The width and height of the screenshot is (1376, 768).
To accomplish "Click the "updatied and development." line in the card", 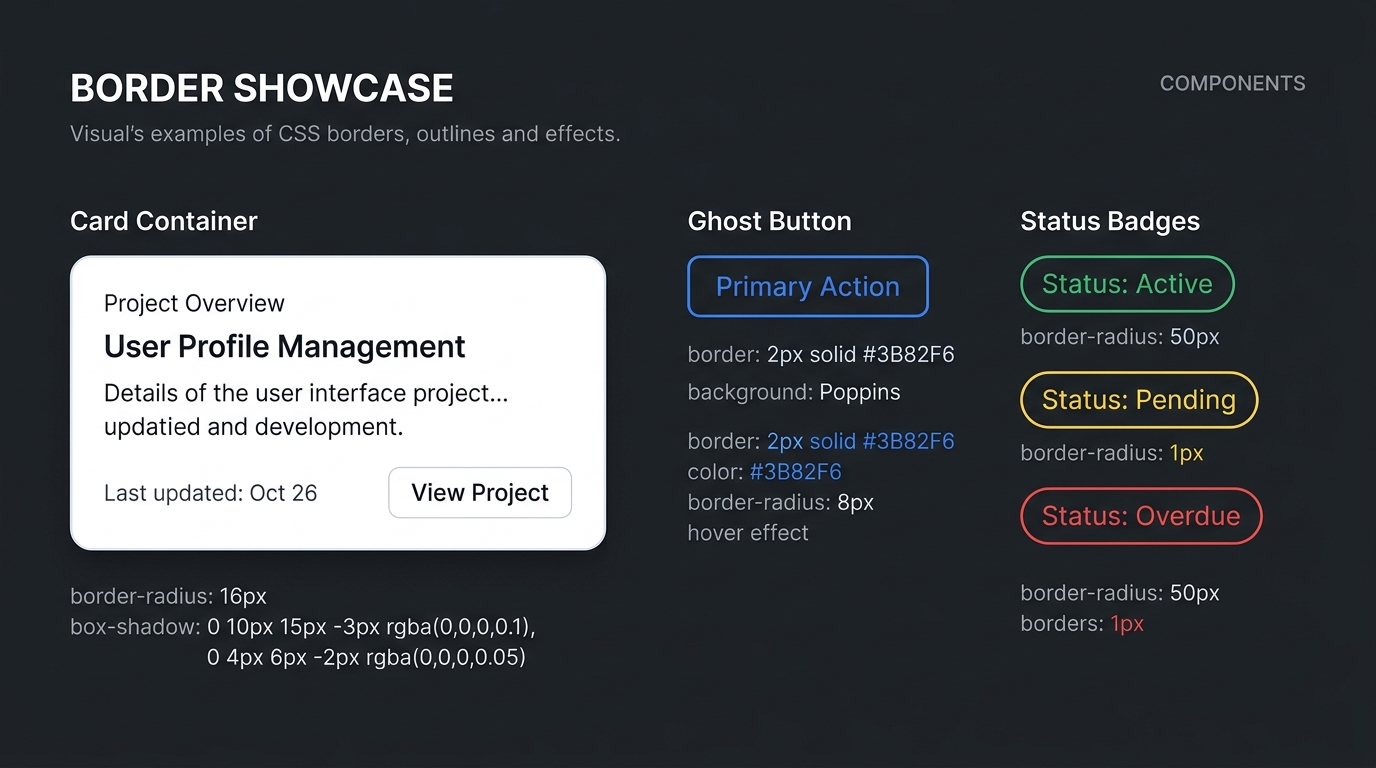I will pyautogui.click(x=253, y=427).
